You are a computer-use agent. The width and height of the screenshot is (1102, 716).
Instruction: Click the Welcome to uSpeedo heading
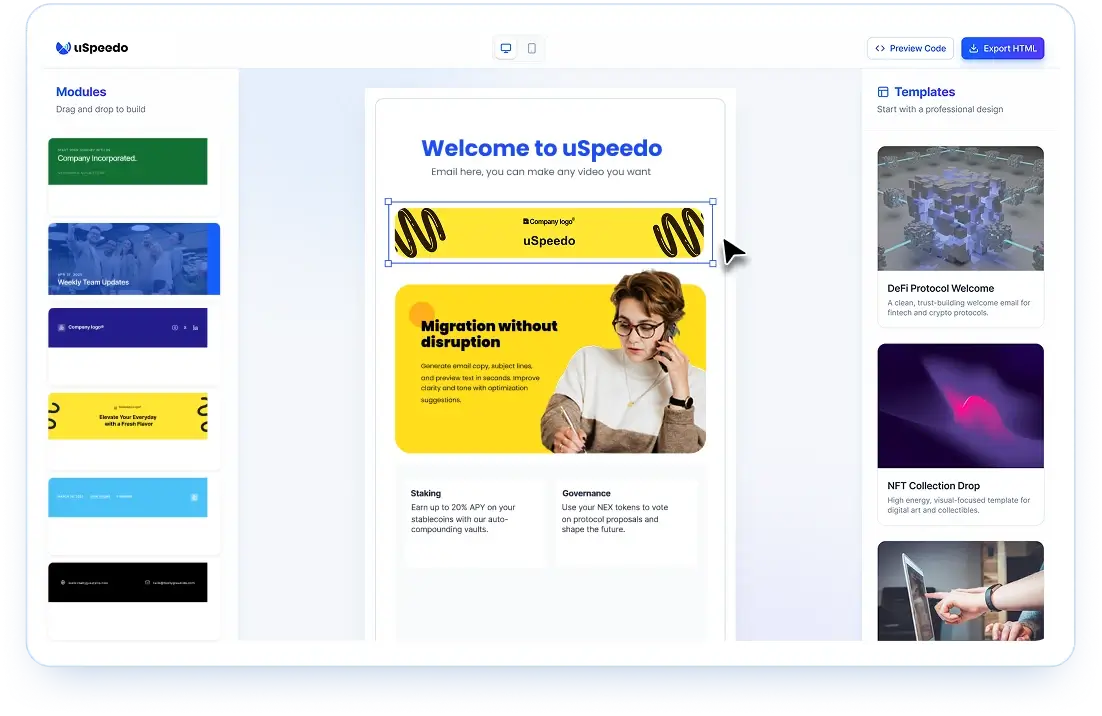pos(541,147)
